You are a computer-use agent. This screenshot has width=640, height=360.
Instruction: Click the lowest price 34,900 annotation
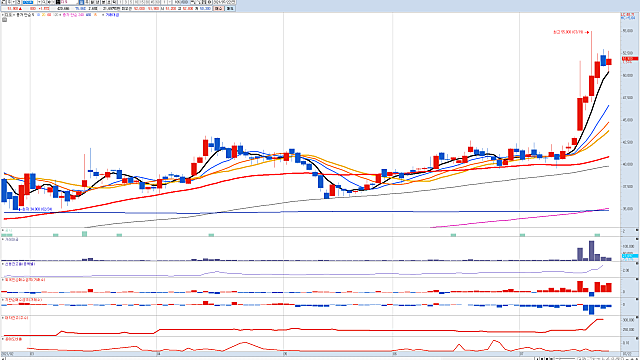pos(37,209)
